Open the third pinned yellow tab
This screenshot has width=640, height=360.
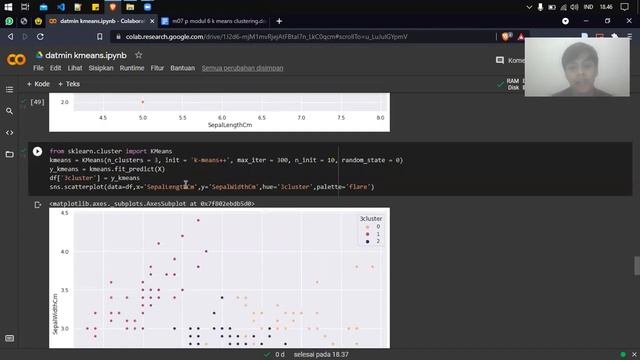pyautogui.click(x=38, y=21)
